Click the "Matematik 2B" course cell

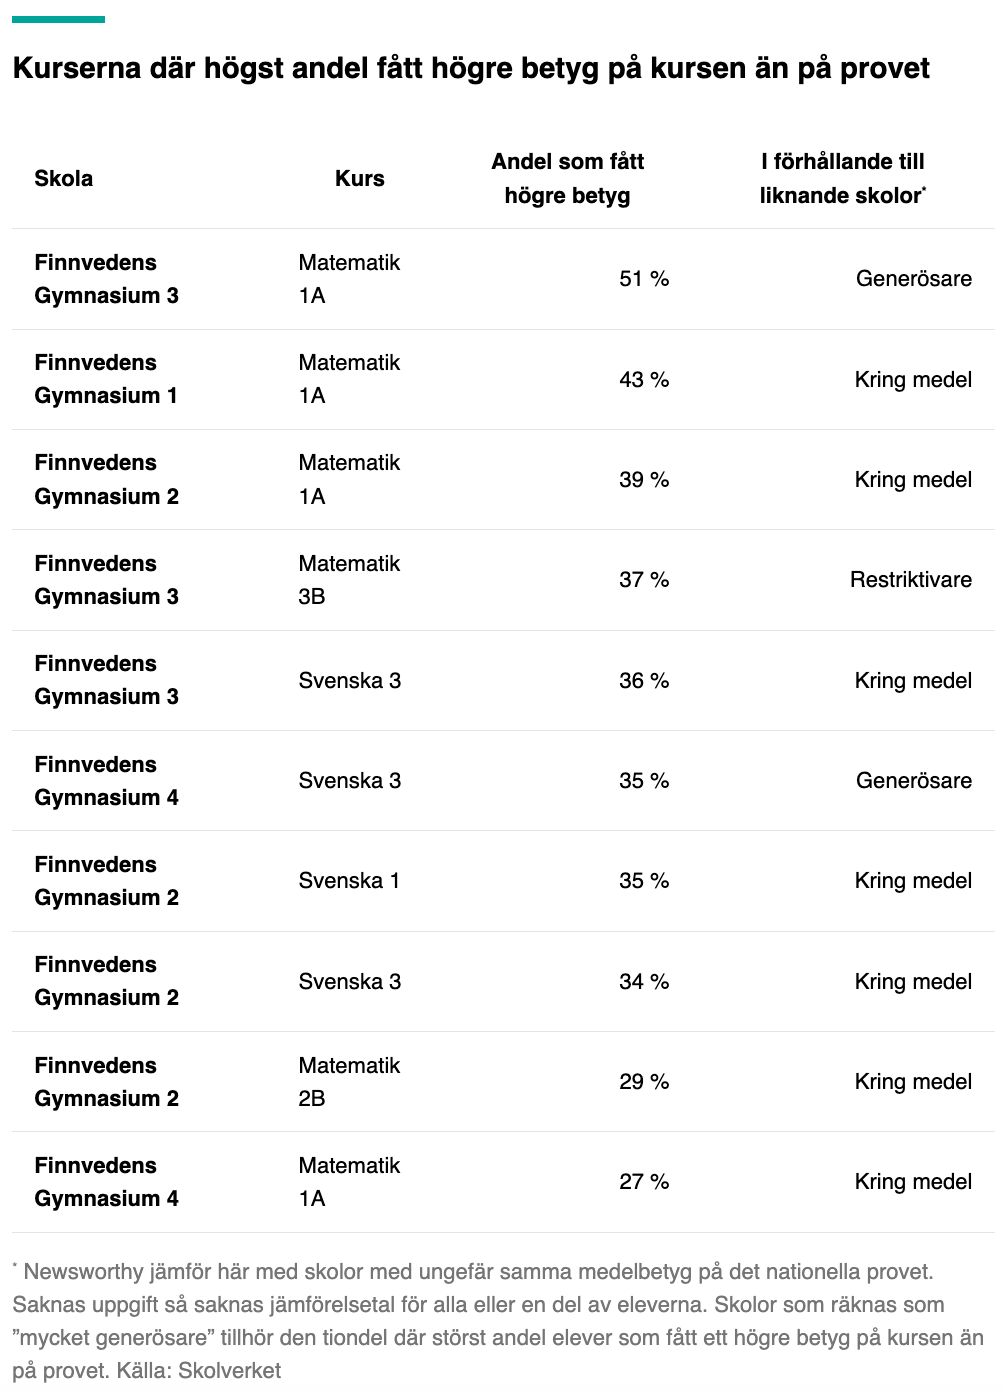[x=349, y=1082]
